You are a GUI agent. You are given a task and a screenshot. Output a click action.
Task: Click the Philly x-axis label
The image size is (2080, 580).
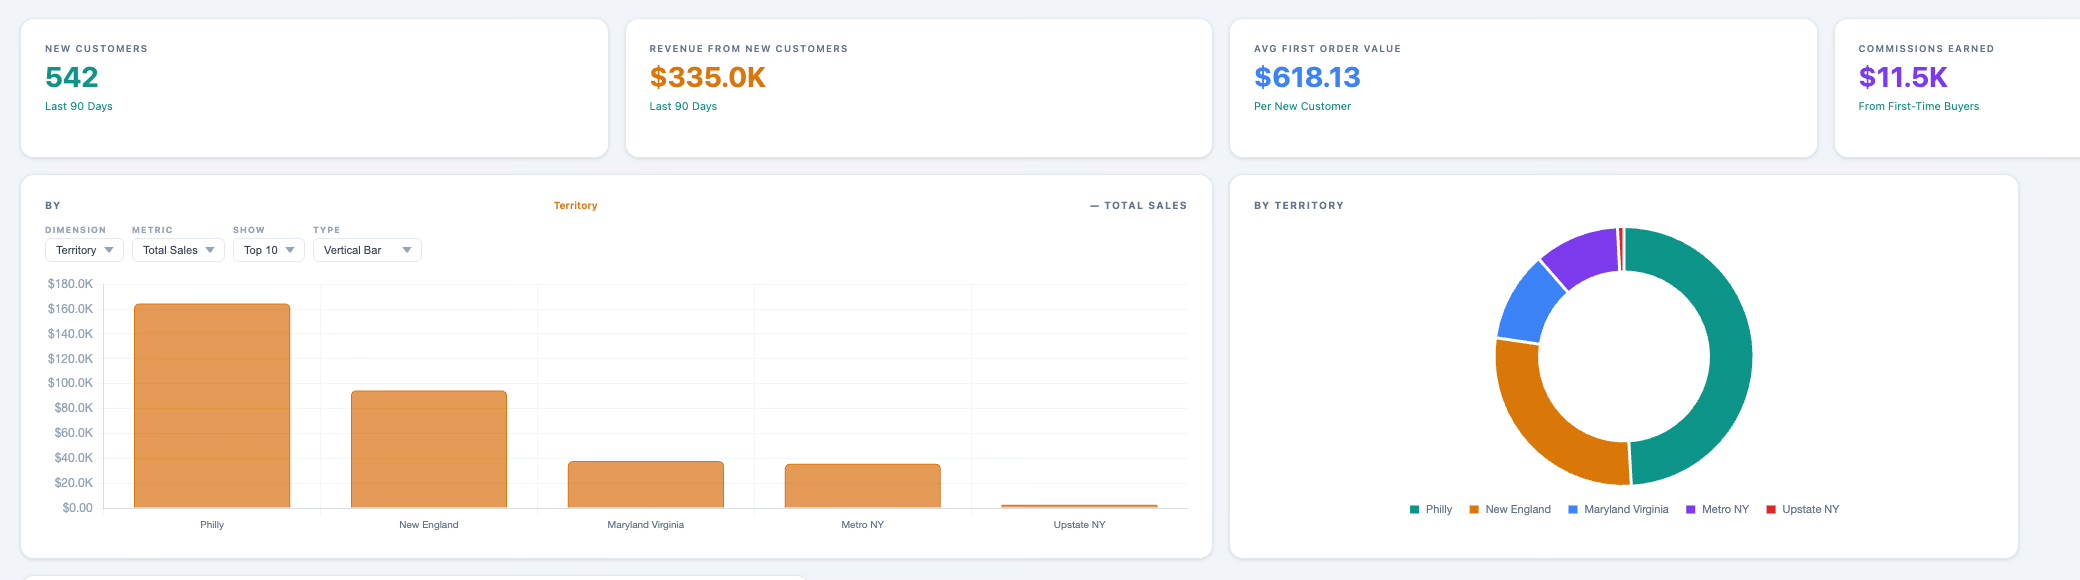[212, 525]
